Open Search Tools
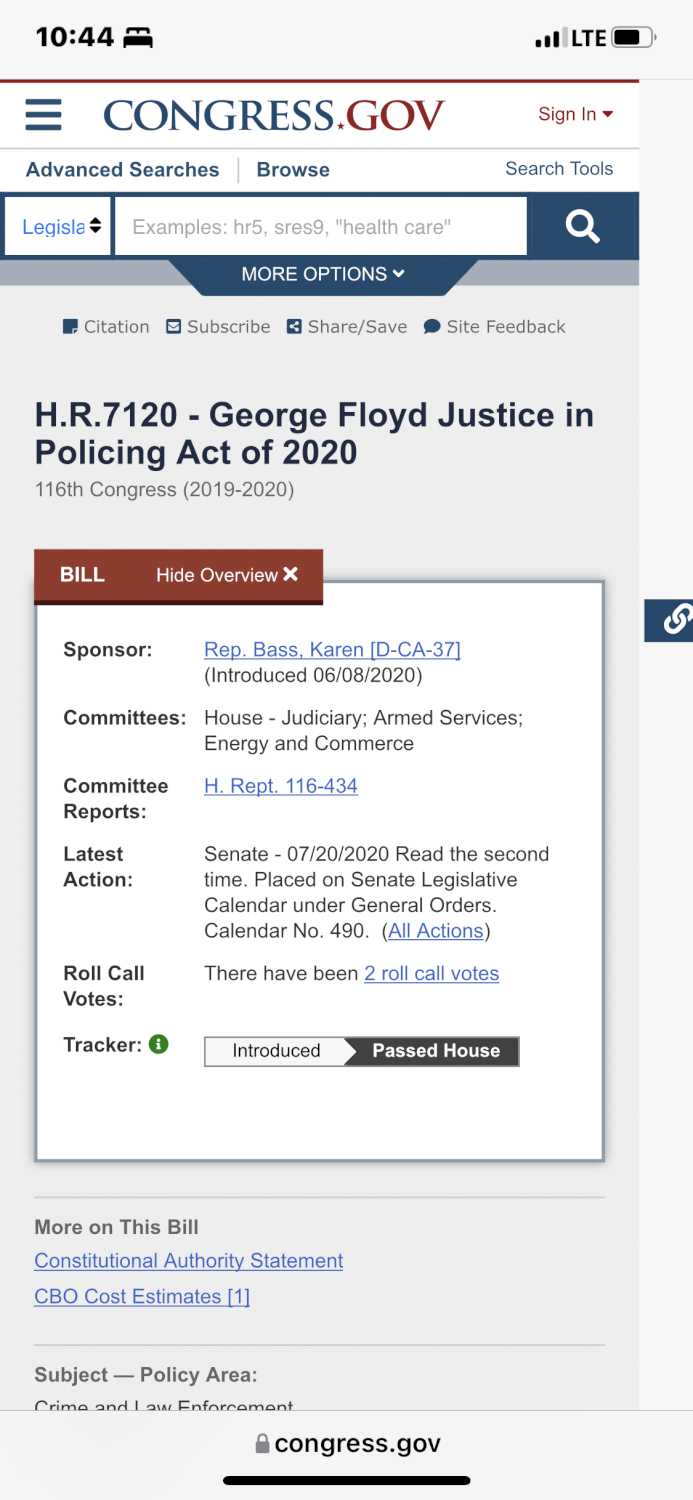The height and width of the screenshot is (1500, 693). [559, 169]
